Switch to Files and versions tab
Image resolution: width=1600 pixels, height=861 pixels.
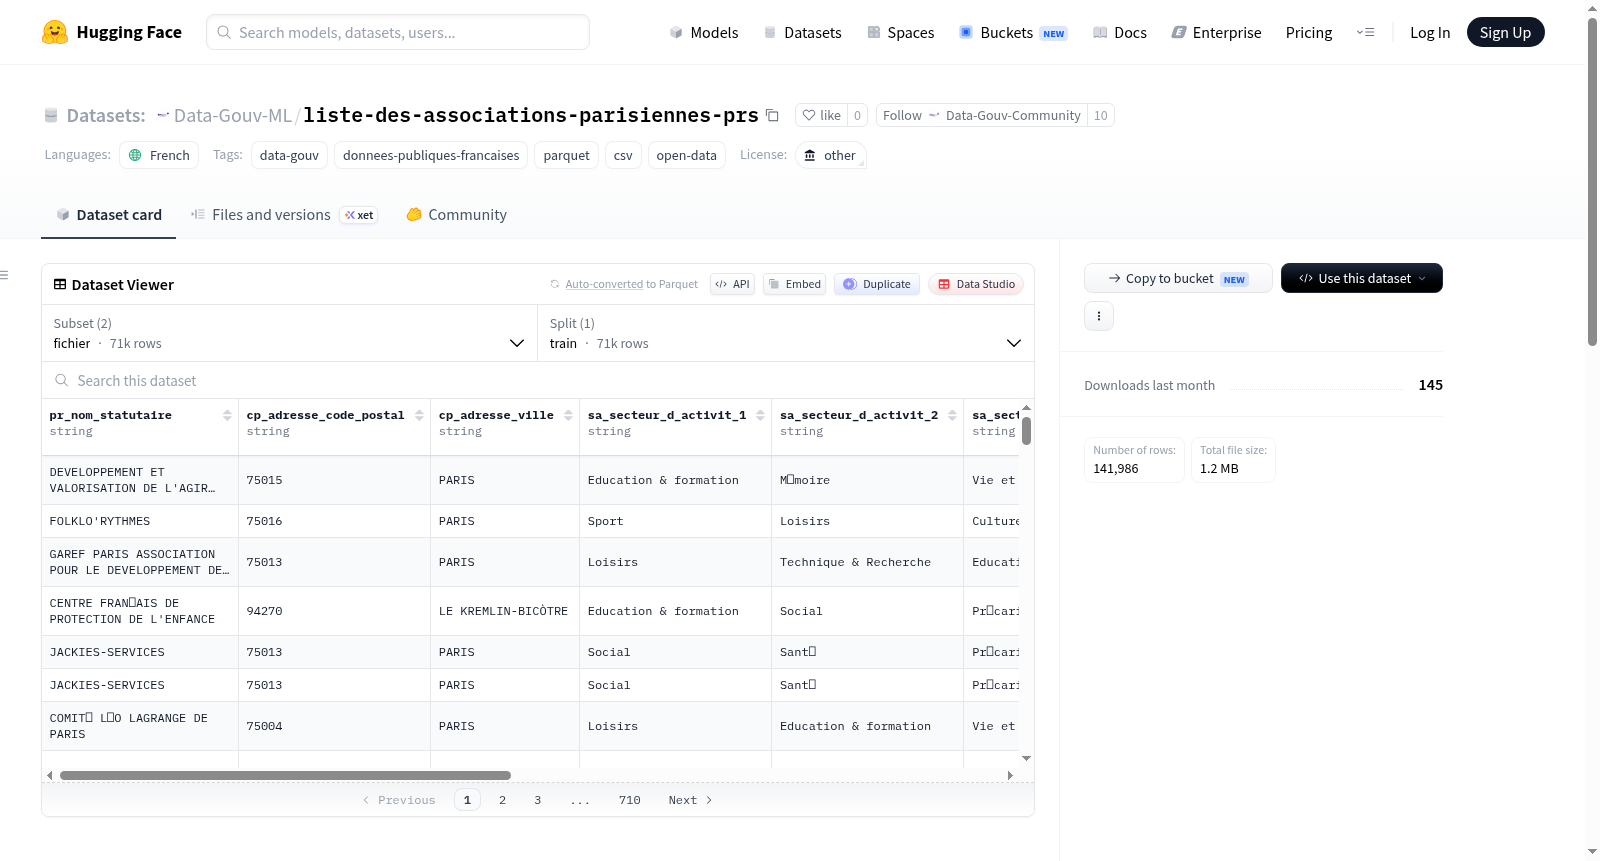[283, 214]
